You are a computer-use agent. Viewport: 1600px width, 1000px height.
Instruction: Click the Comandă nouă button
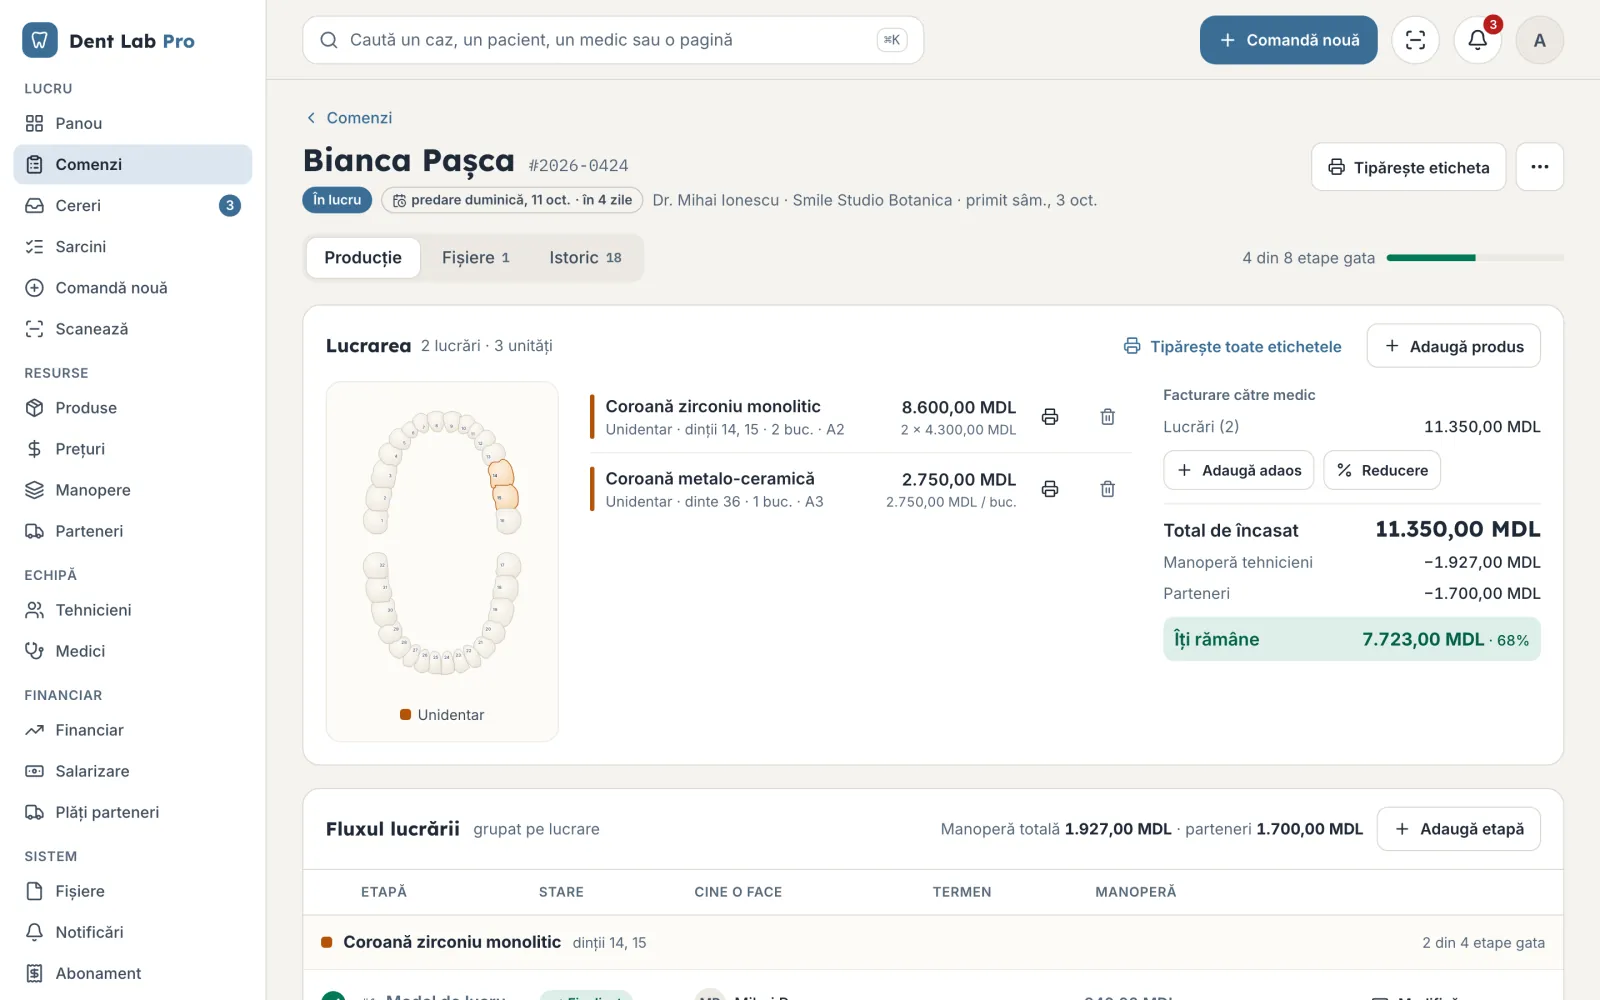tap(1289, 40)
